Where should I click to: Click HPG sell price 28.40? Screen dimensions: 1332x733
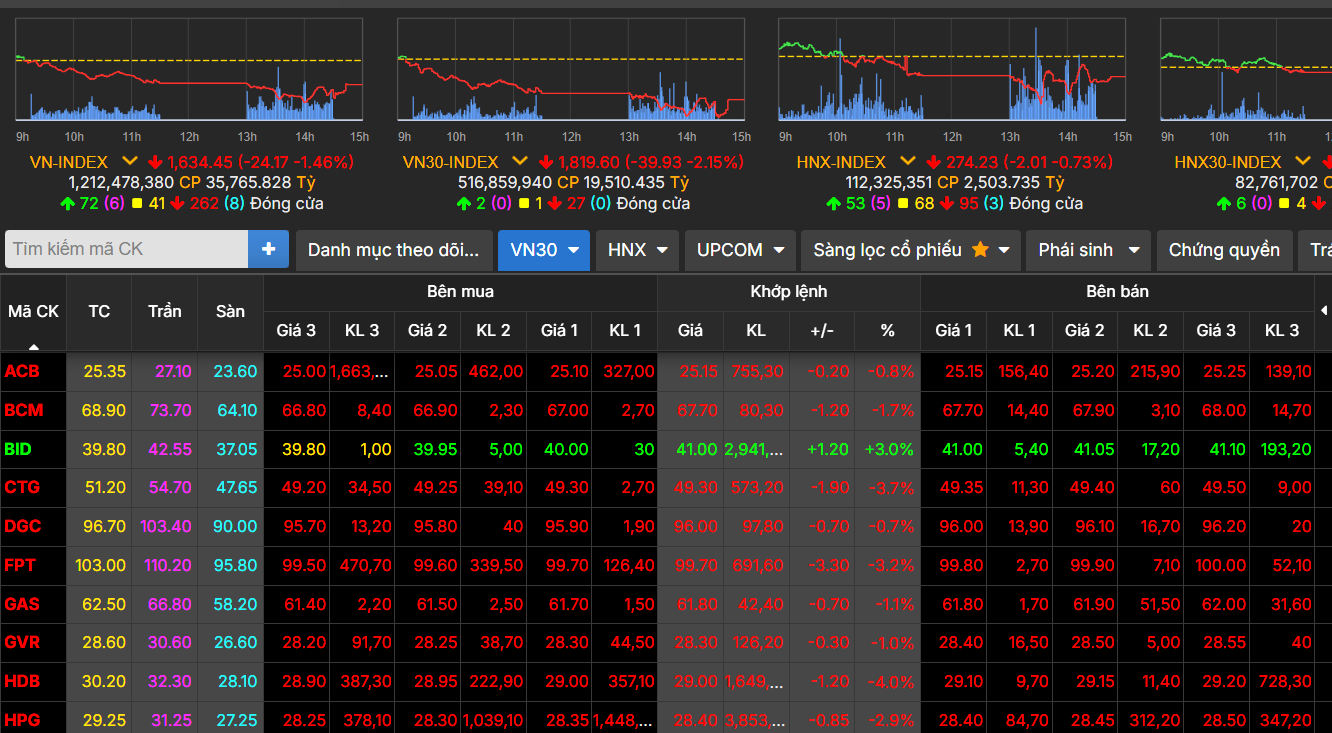coord(962,720)
